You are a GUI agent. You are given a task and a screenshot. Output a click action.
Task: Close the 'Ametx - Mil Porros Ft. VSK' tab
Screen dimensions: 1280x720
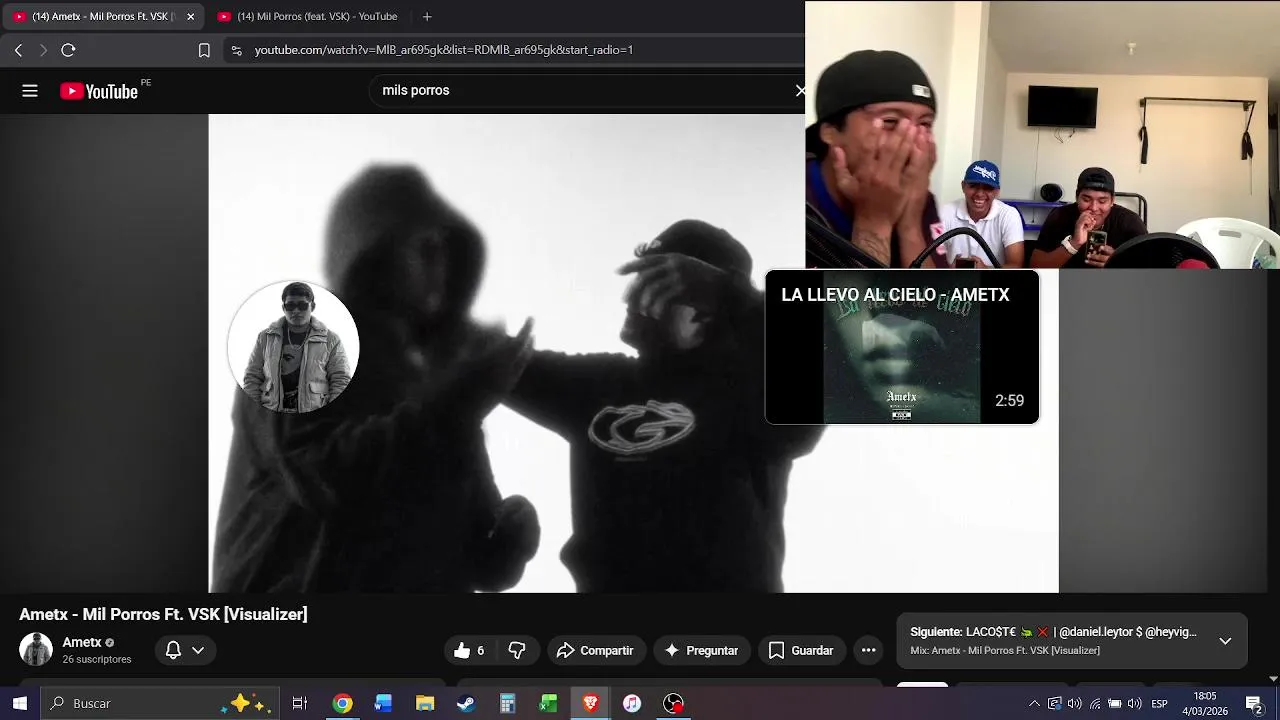coord(190,16)
